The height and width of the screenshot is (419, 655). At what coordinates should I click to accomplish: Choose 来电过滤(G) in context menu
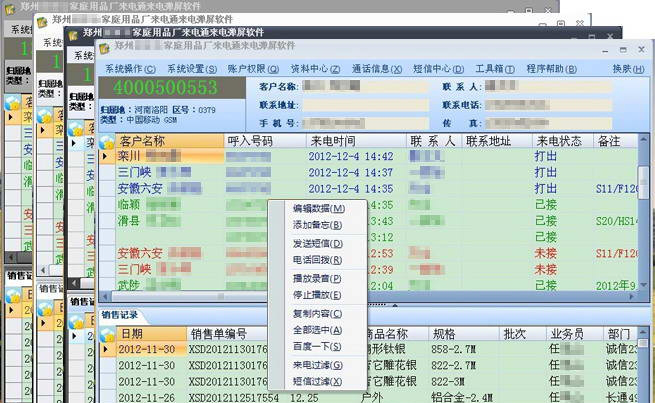318,365
